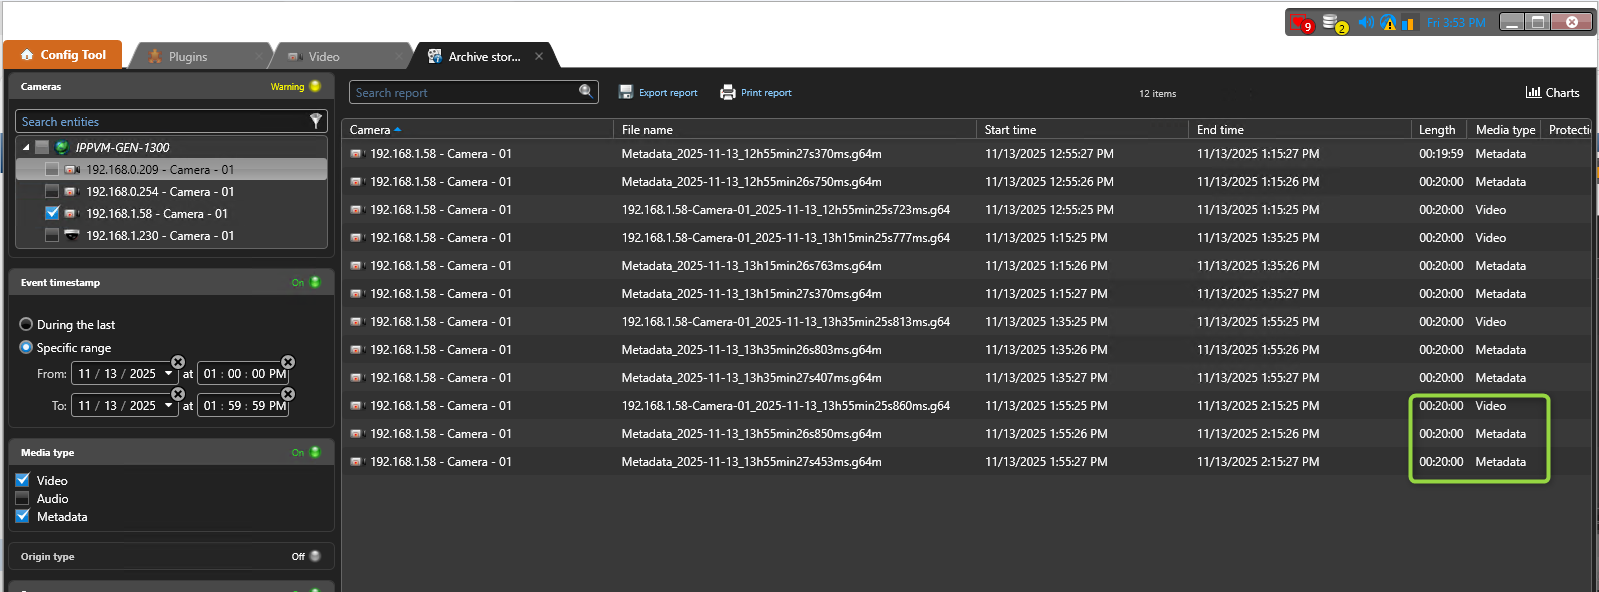Viewport: 1599px width, 592px height.
Task: Enable the Audio media type checkbox
Action: [23, 499]
